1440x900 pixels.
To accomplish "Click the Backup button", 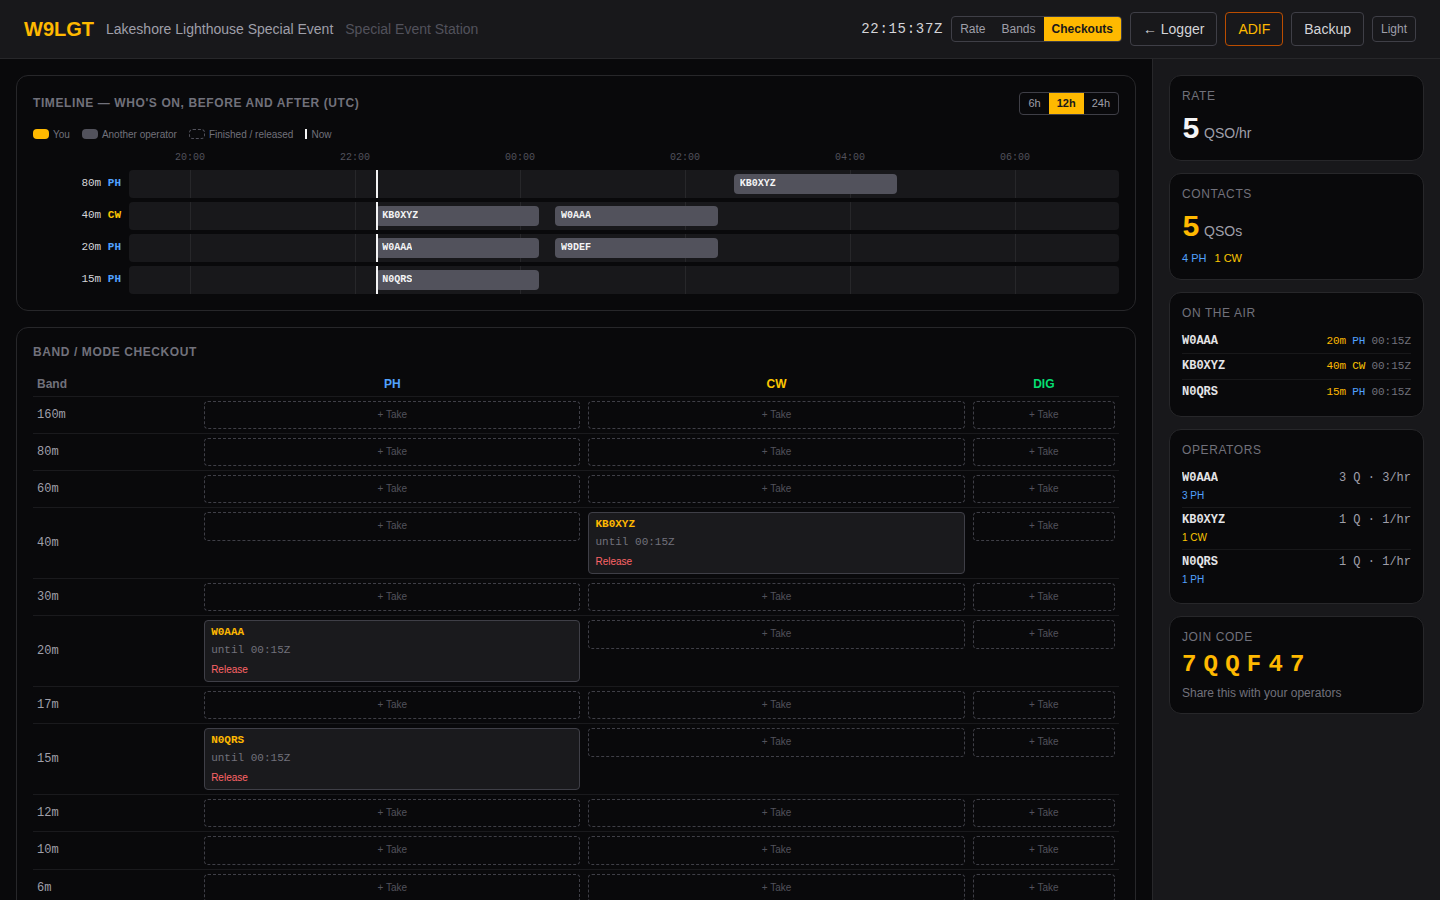I will [x=1327, y=29].
